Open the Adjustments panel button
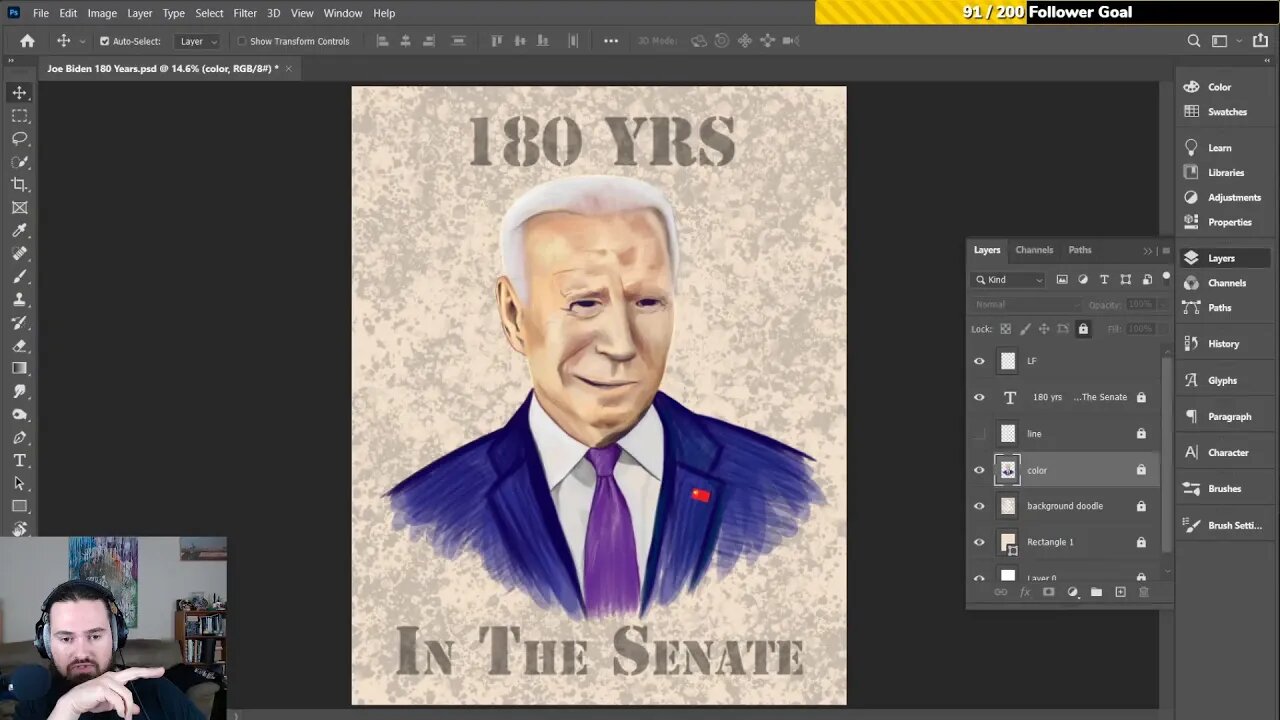The image size is (1280, 720). (1222, 197)
